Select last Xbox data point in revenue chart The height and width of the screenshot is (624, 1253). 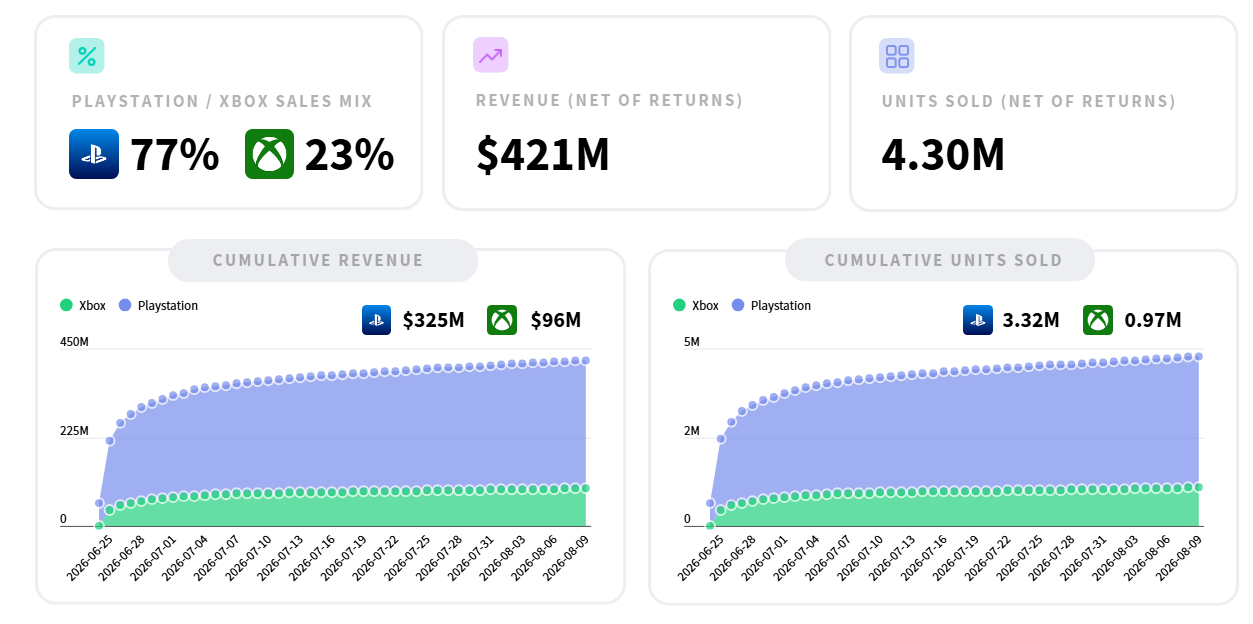point(586,488)
